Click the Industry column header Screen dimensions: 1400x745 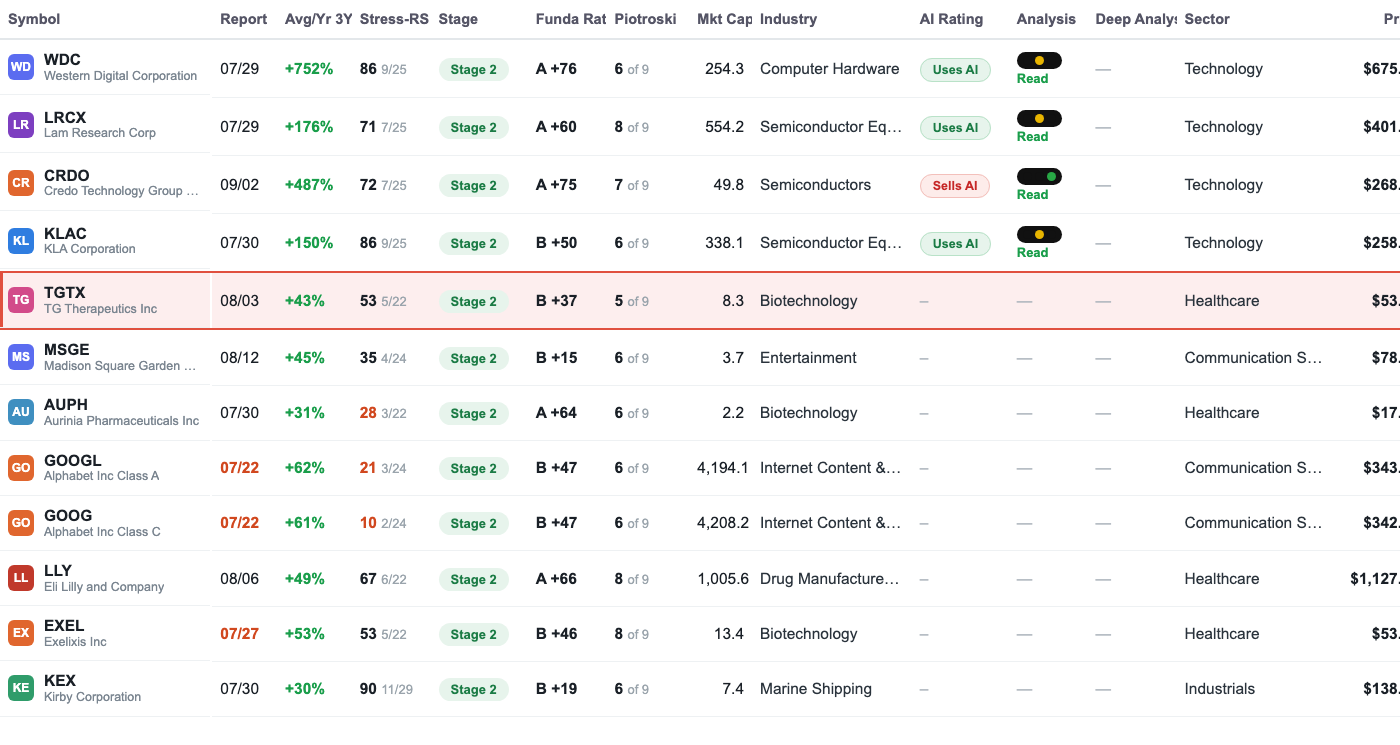(x=788, y=19)
